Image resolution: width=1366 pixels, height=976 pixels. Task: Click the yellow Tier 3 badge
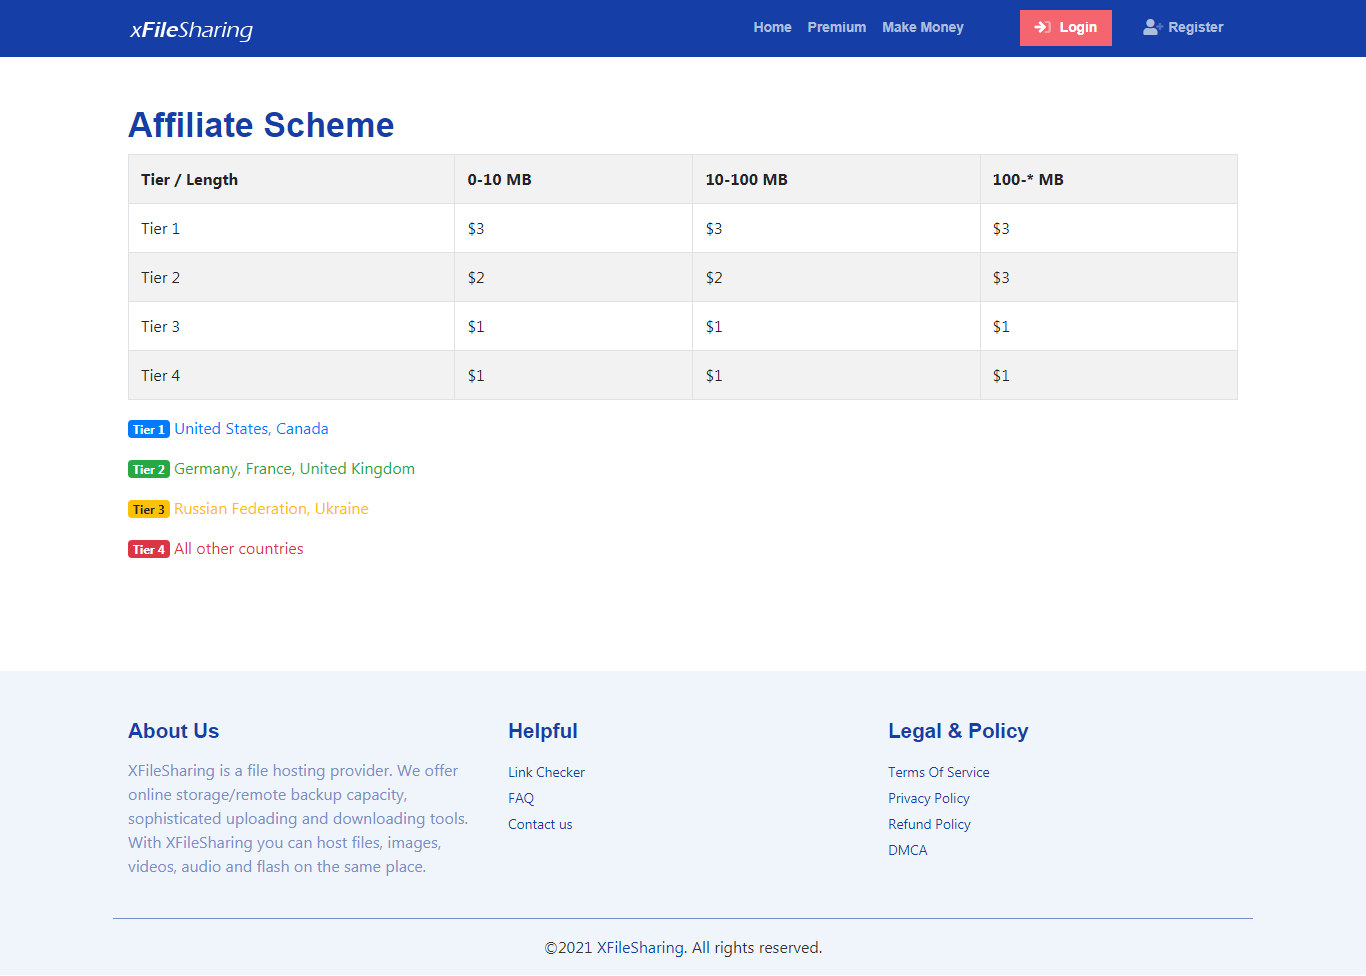149,509
